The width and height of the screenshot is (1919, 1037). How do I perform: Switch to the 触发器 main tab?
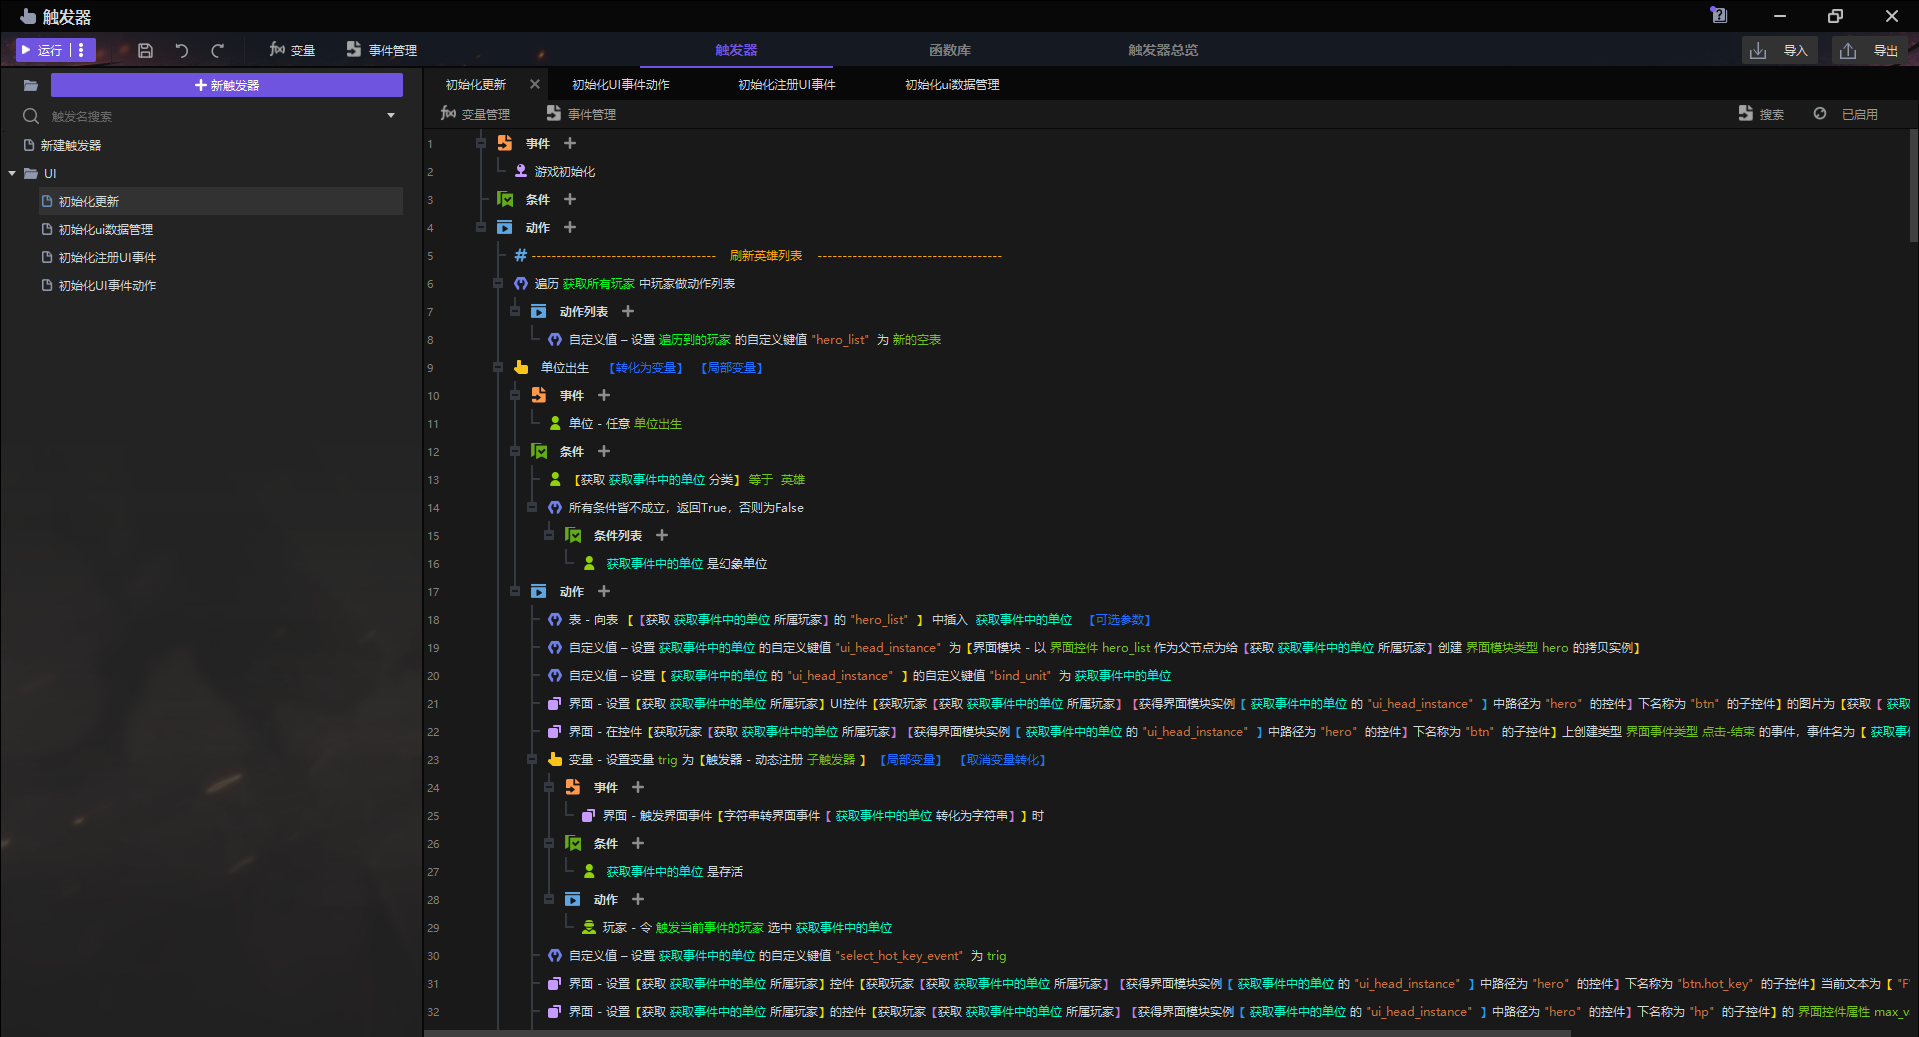[x=736, y=50]
